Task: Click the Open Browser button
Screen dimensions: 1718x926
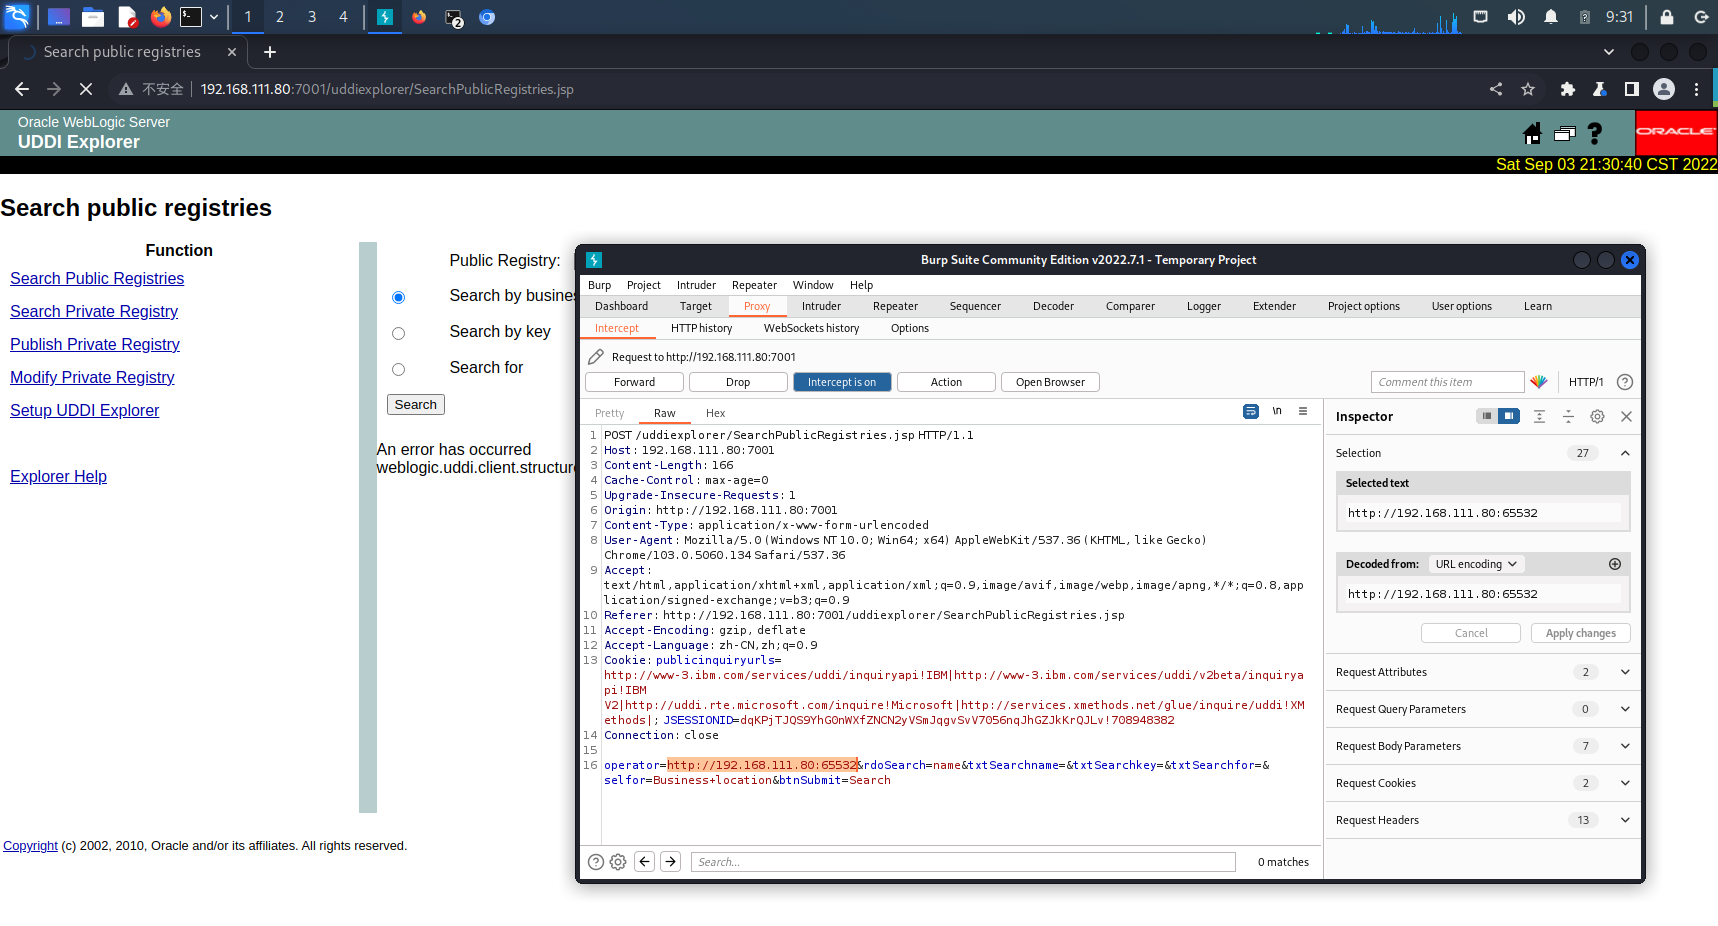Action: 1050,382
